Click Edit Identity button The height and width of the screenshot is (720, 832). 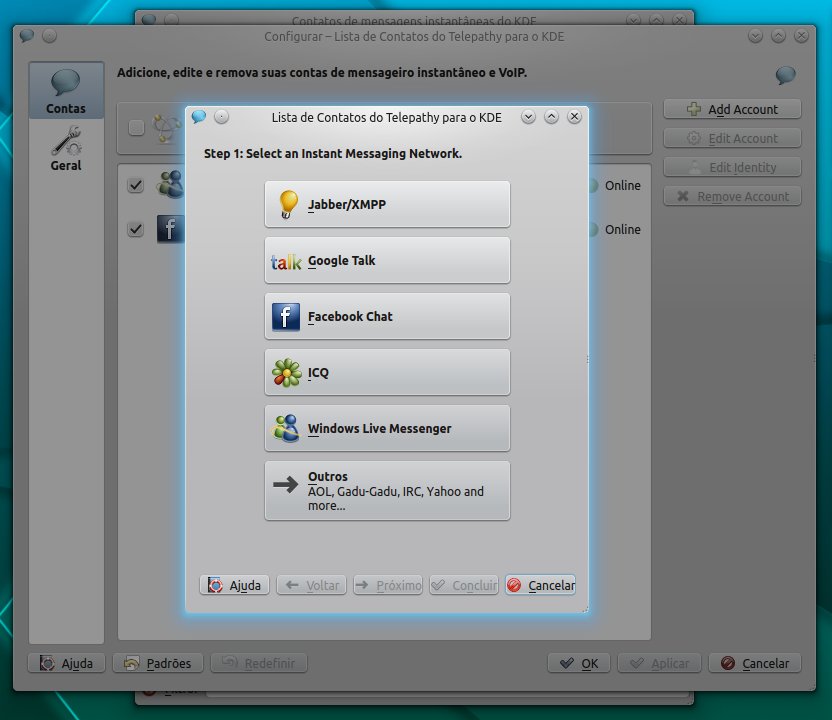[732, 167]
